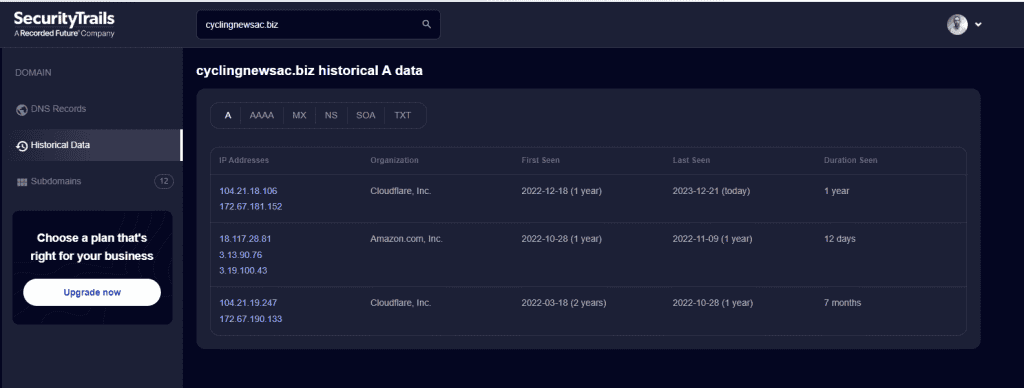Click the Upgrade now button
The width and height of the screenshot is (1024, 388).
point(92,292)
